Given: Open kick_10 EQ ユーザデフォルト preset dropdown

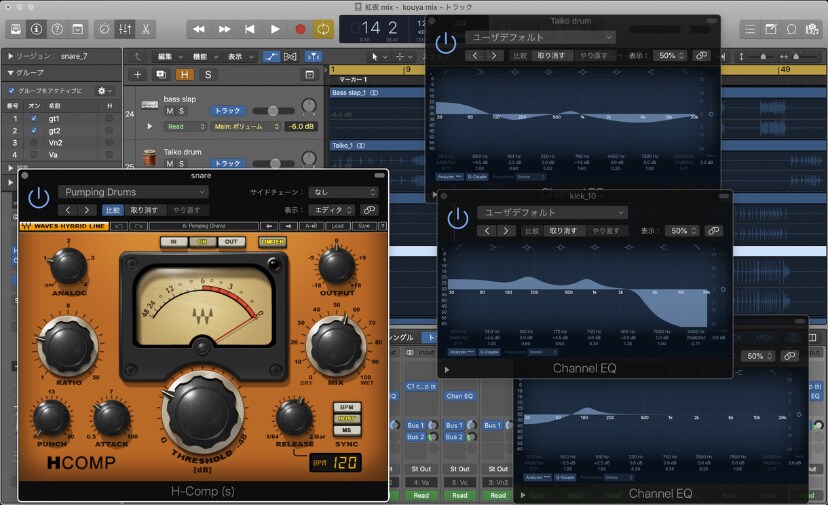Looking at the screenshot, I should pyautogui.click(x=552, y=212).
